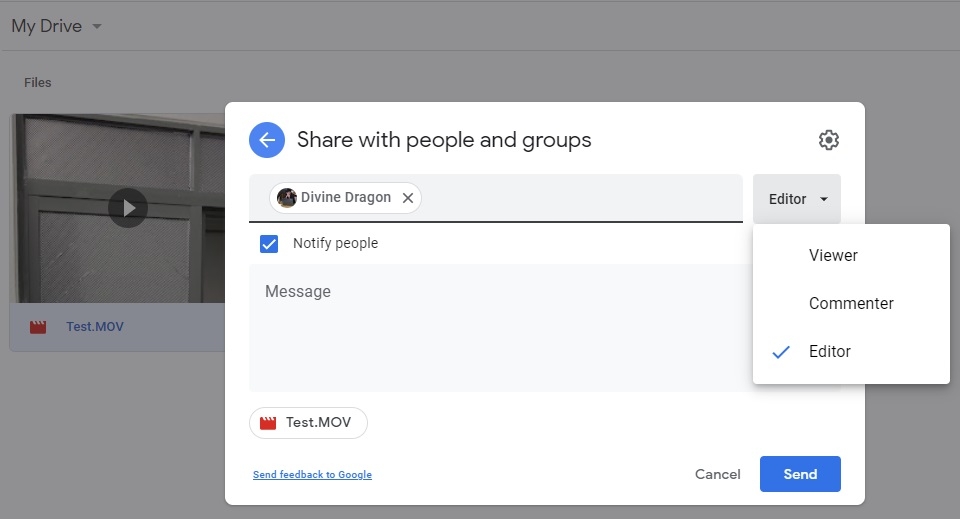960x519 pixels.
Task: Click Divine Dragon's avatar picture
Action: point(287,198)
